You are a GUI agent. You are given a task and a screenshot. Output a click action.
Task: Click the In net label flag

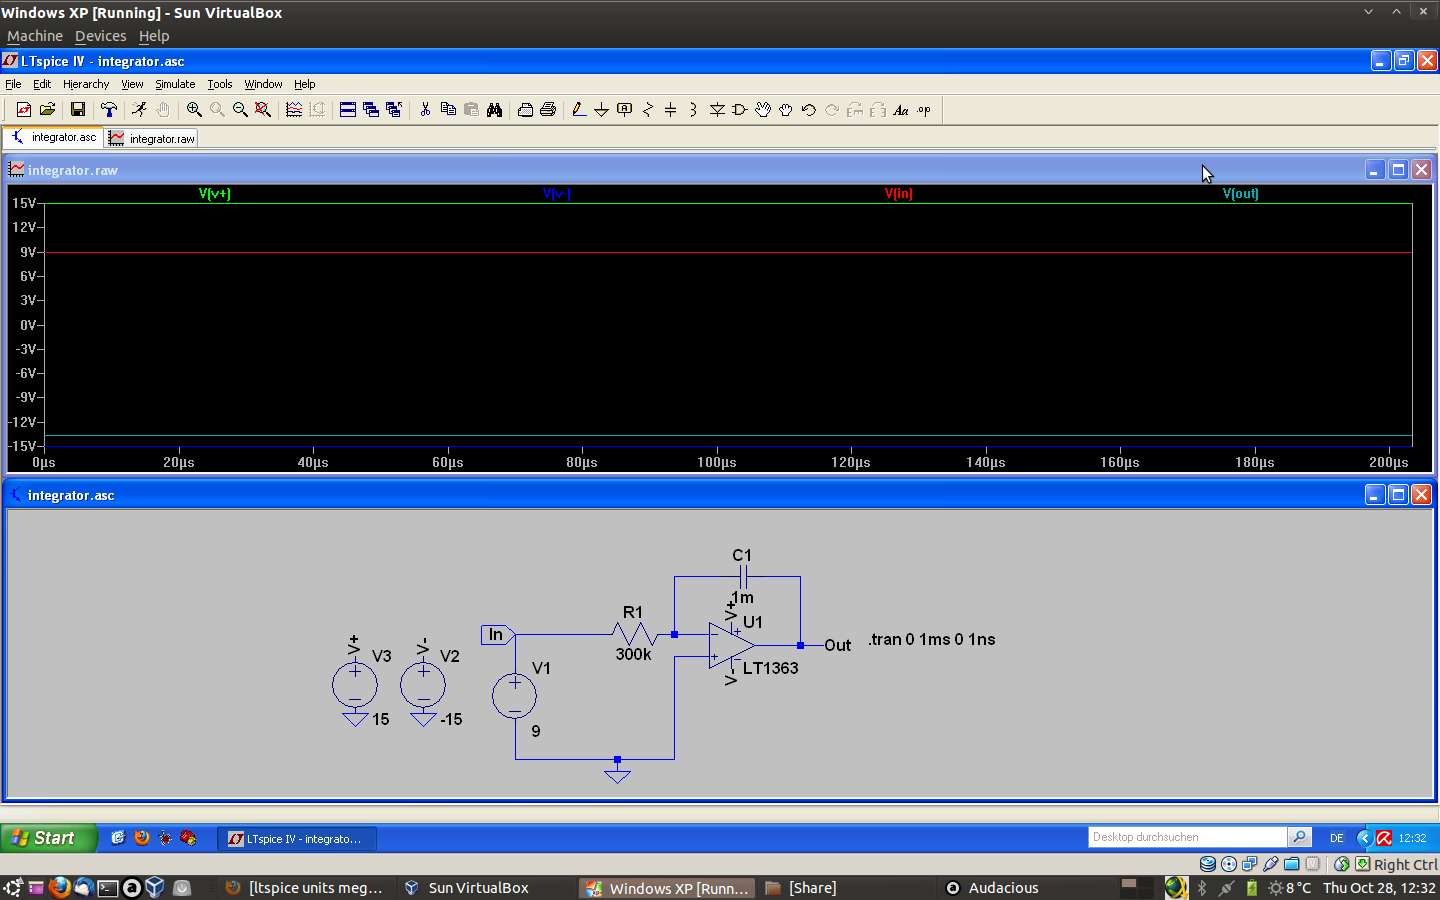tap(497, 634)
